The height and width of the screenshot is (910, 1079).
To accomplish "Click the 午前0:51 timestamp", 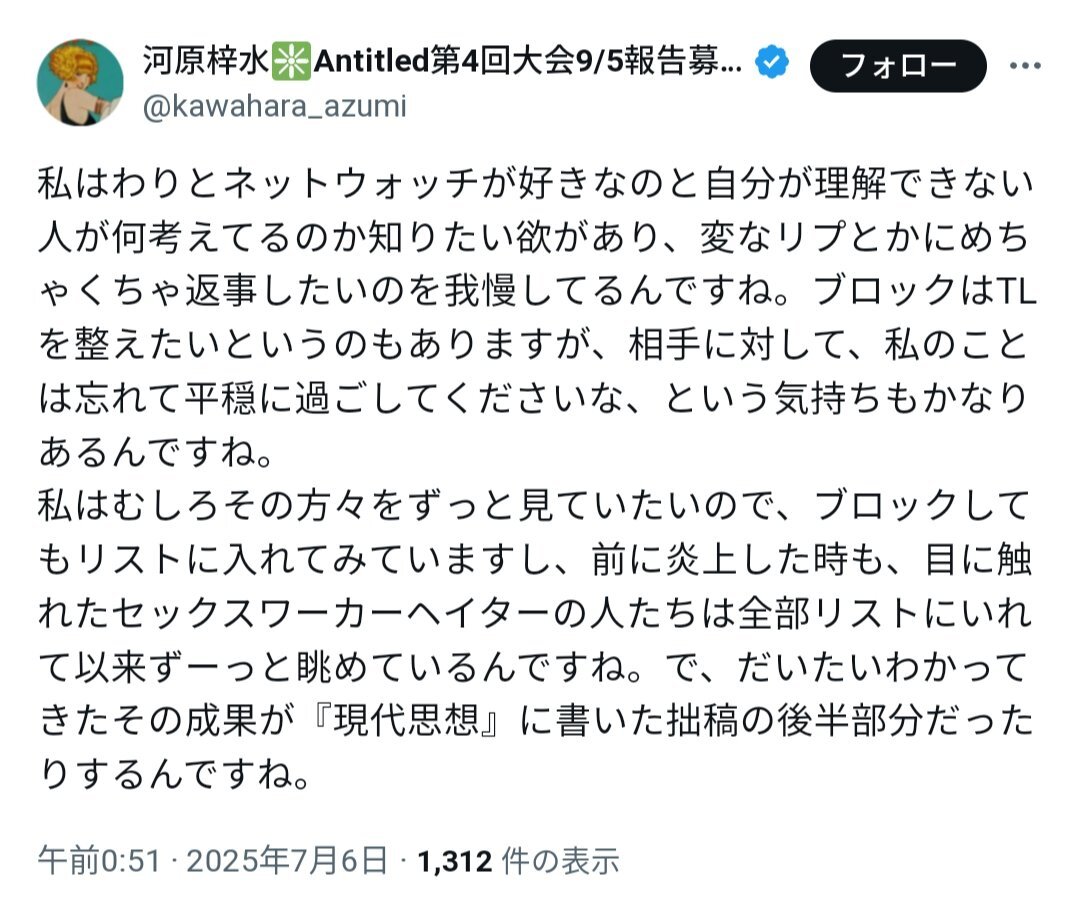I will [x=99, y=861].
